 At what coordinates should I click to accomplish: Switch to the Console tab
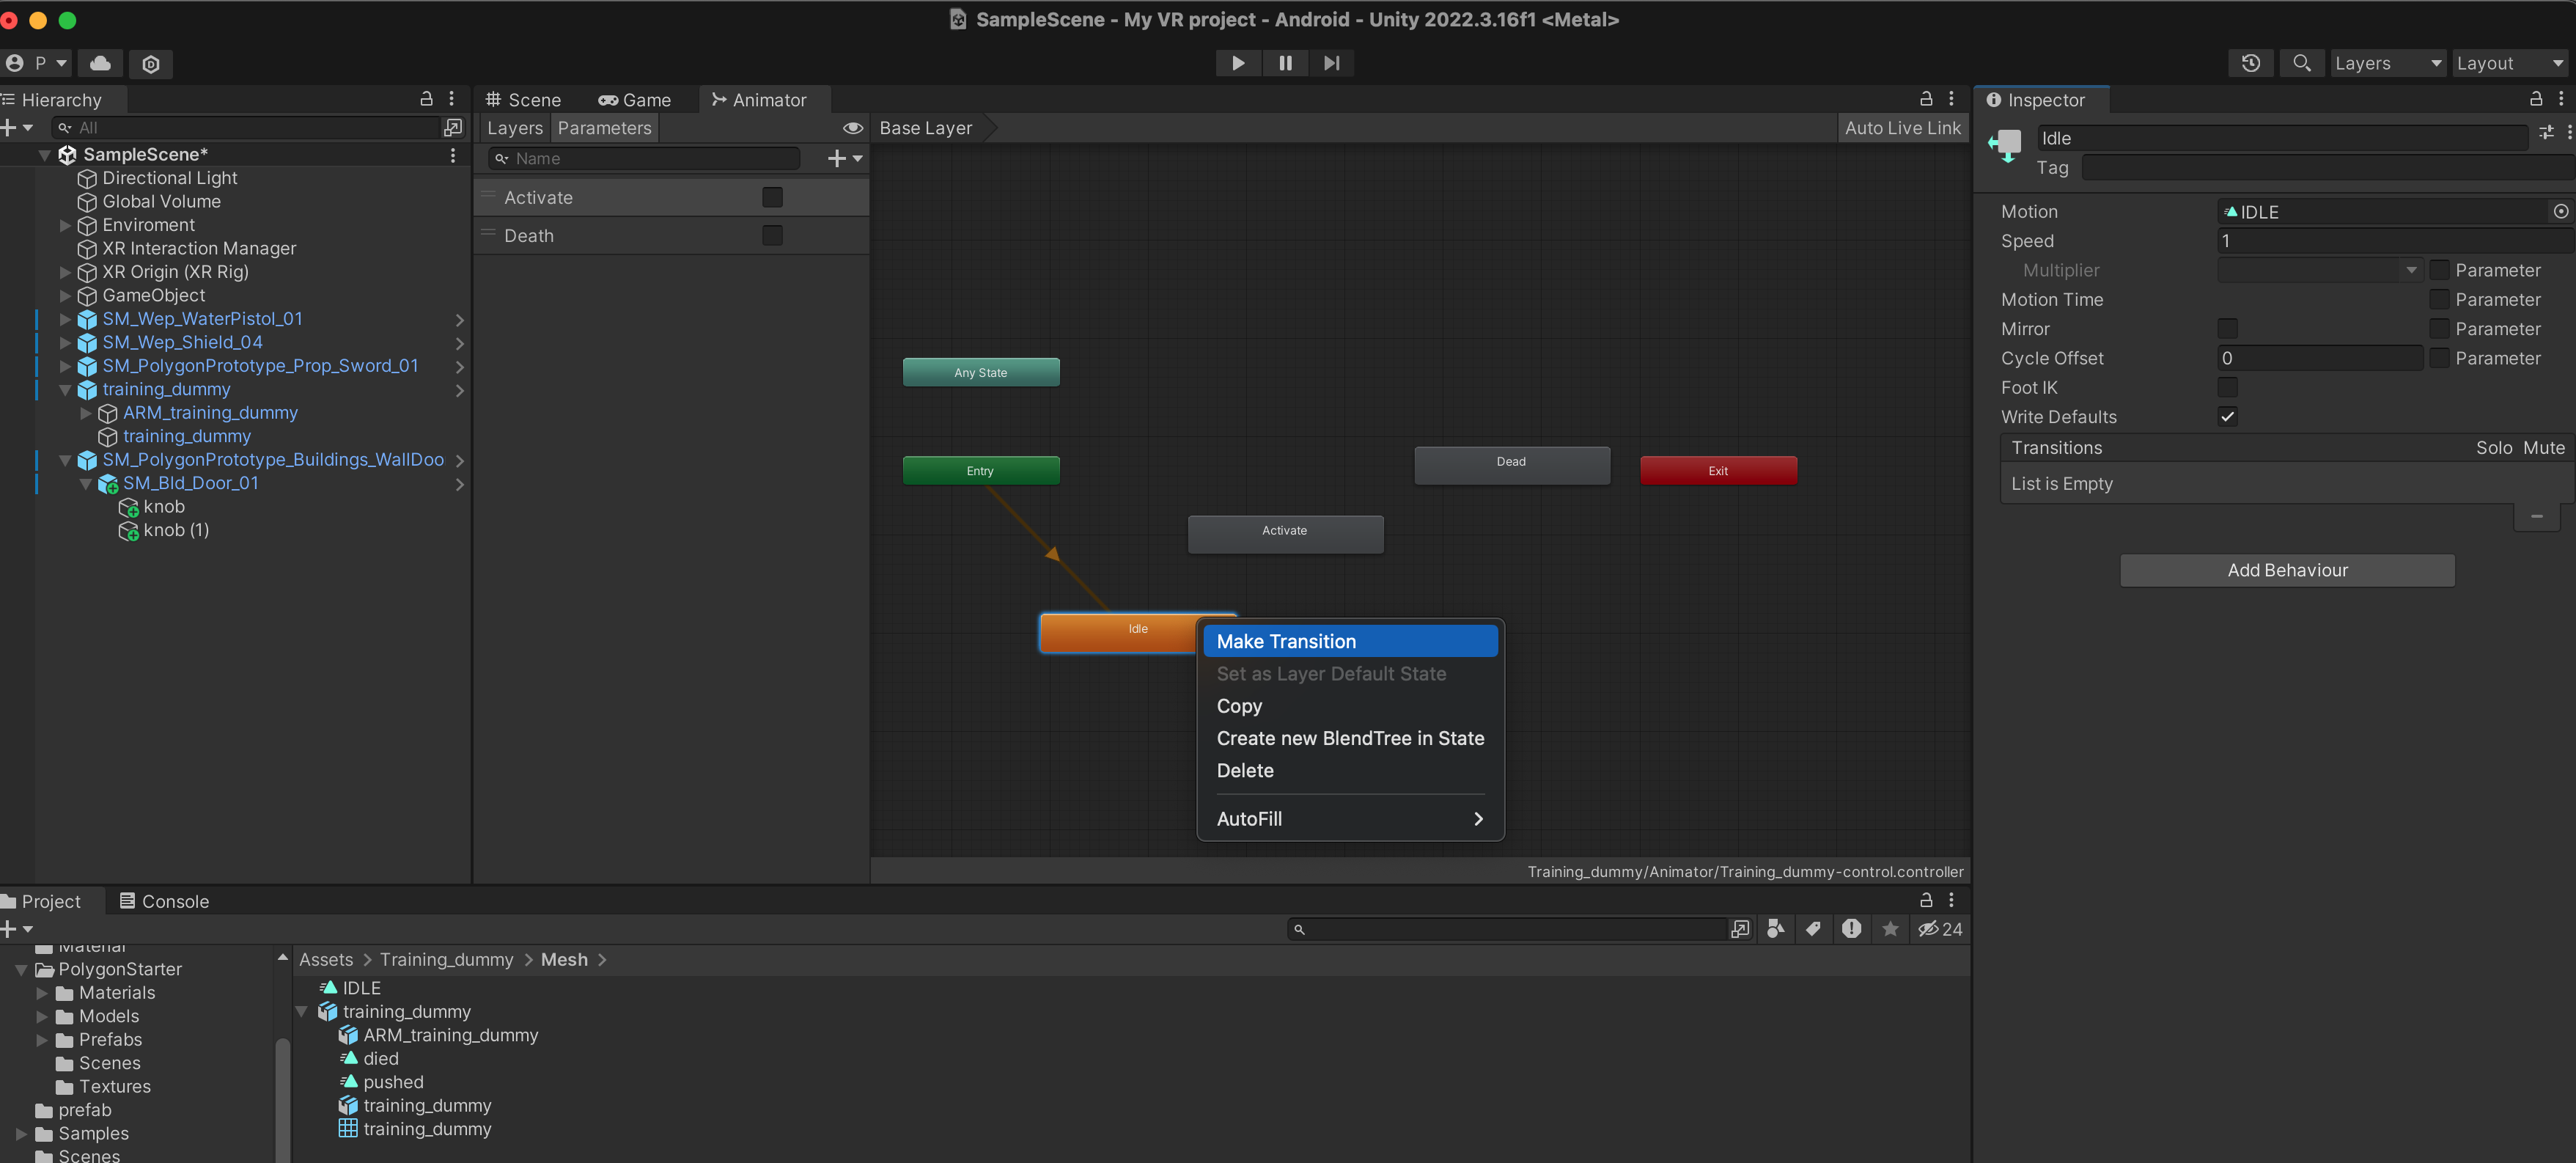[x=164, y=901]
